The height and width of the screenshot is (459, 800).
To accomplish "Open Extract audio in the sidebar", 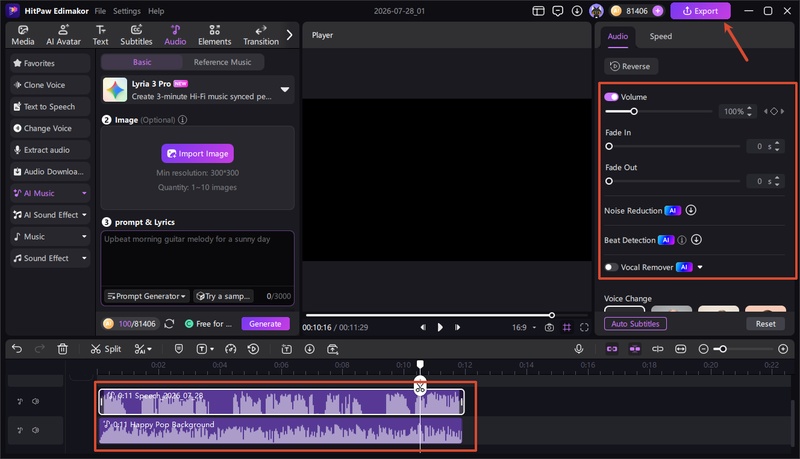I will coord(50,150).
